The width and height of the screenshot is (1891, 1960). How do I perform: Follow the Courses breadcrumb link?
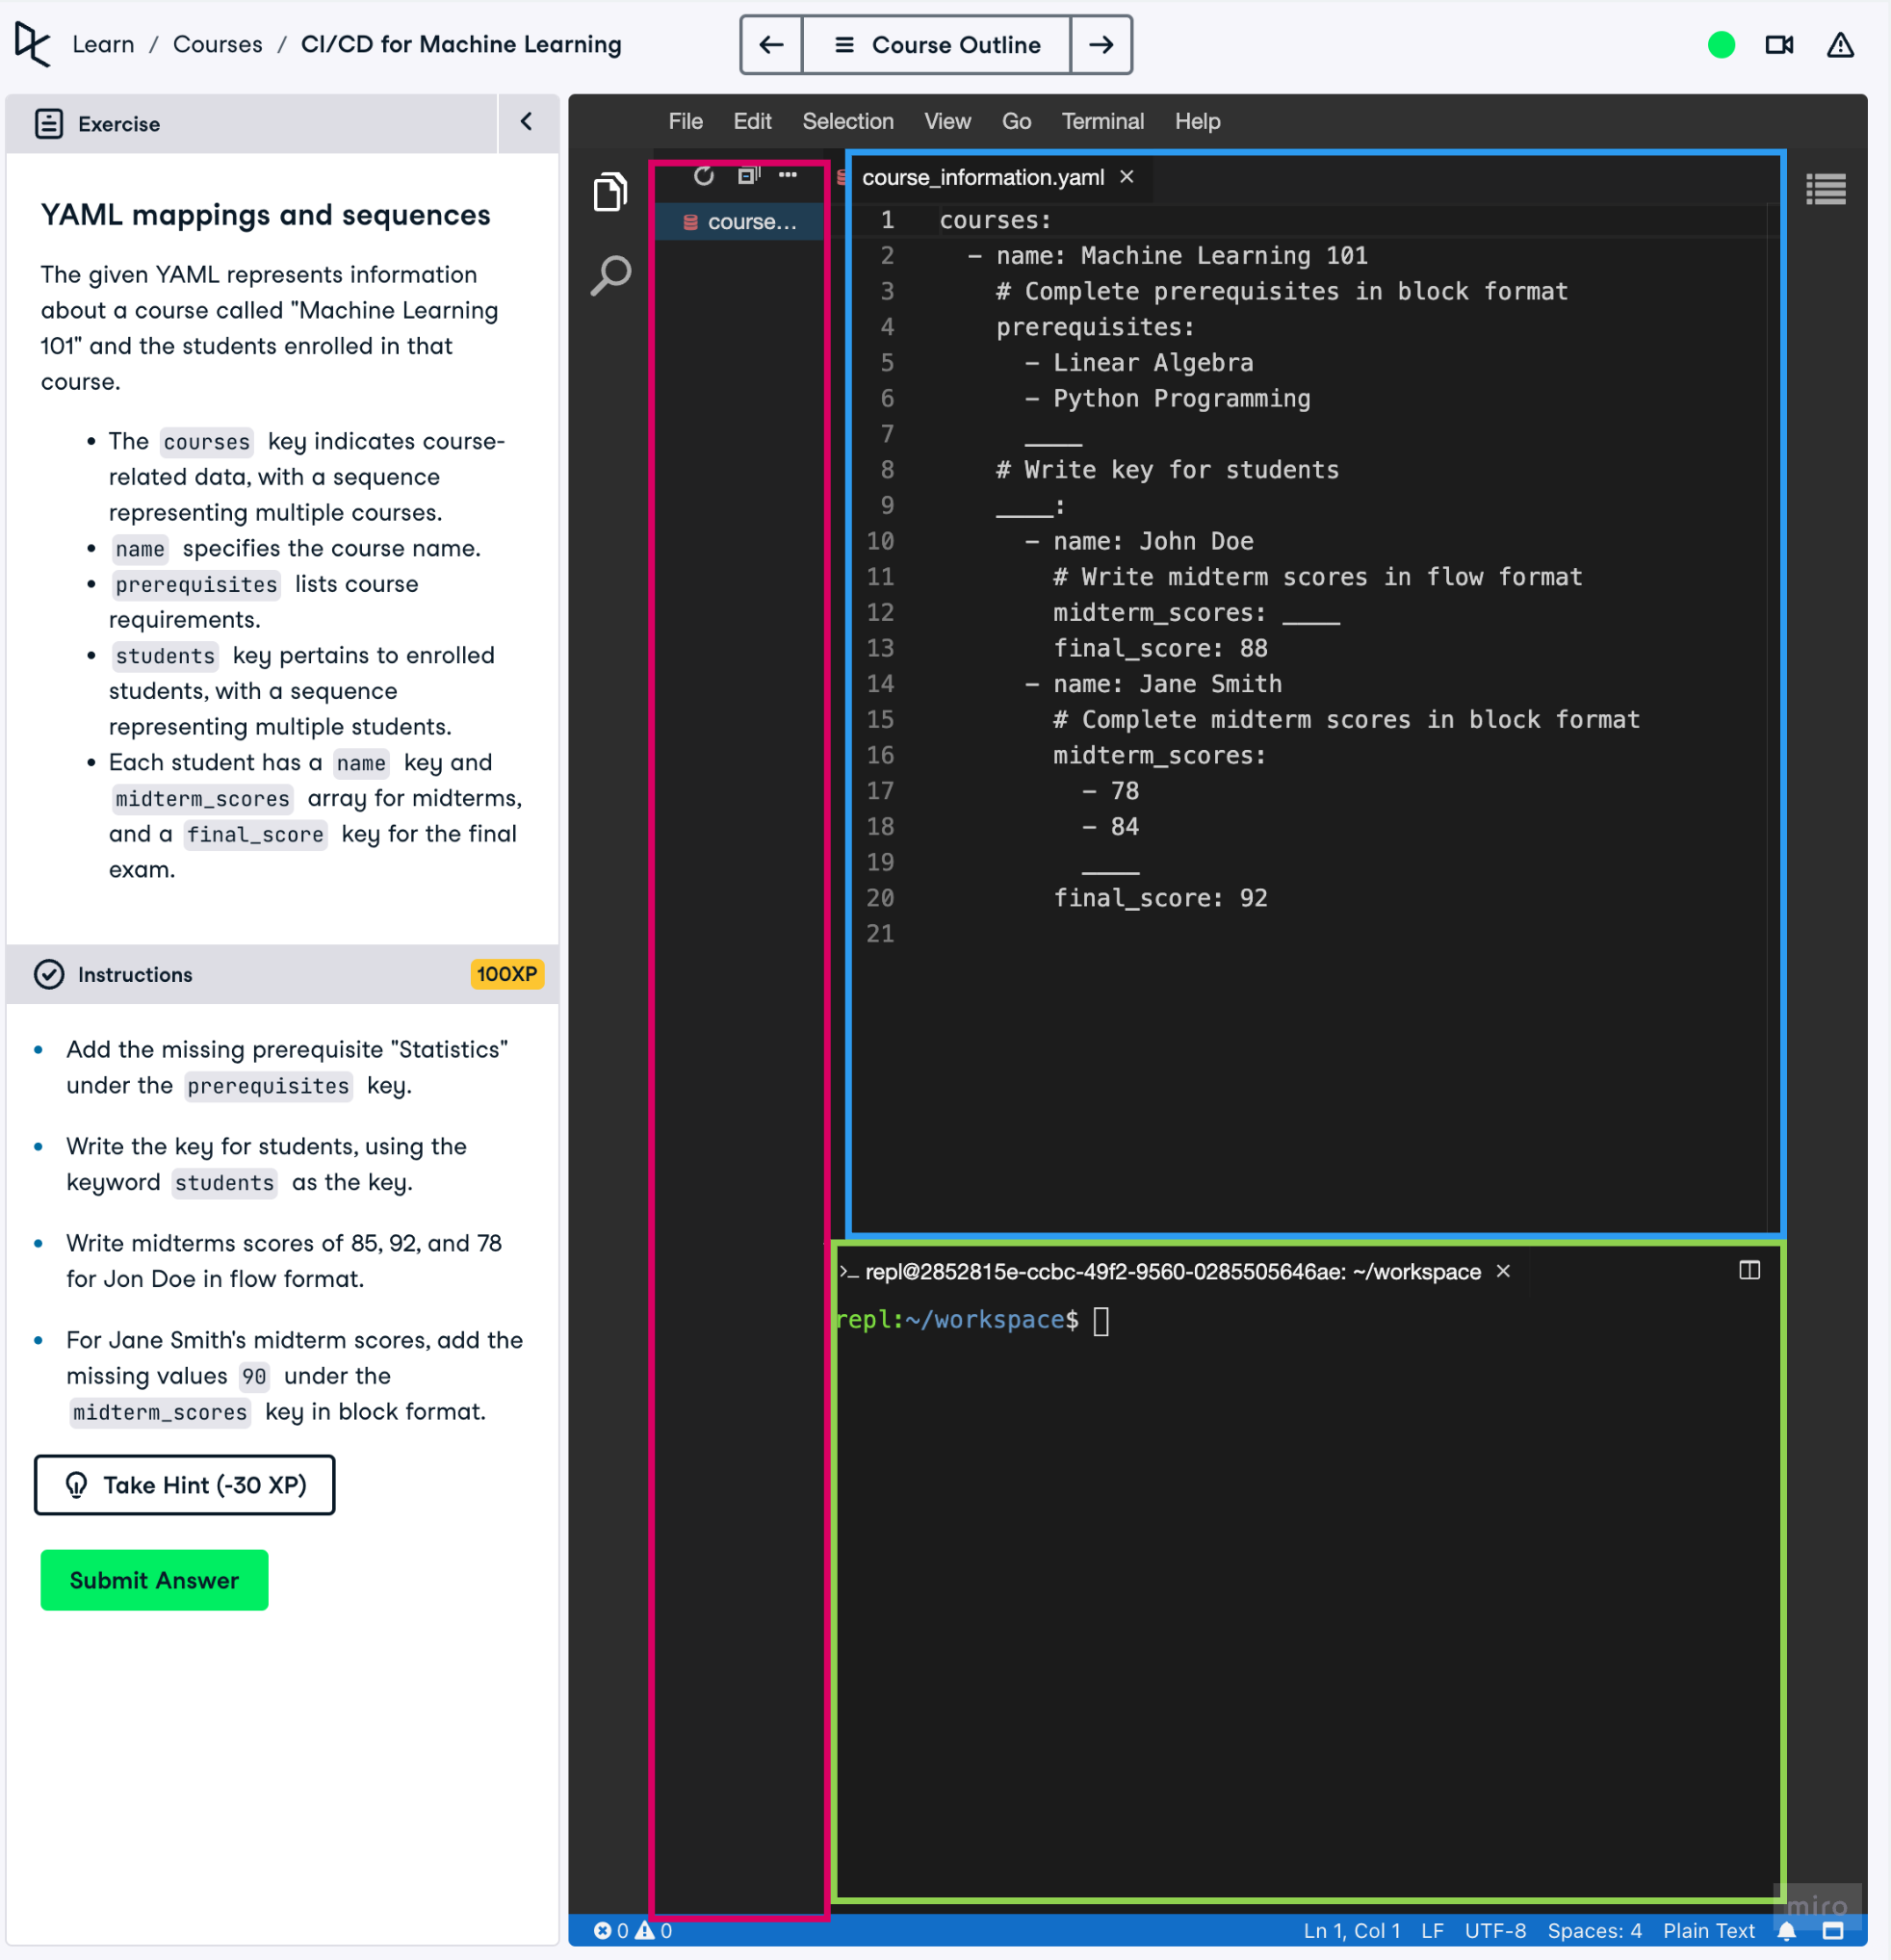click(218, 44)
